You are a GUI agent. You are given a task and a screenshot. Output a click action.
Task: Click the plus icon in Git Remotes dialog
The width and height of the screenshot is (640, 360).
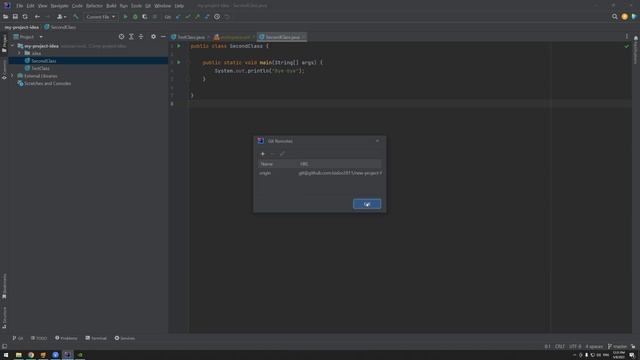click(x=263, y=154)
